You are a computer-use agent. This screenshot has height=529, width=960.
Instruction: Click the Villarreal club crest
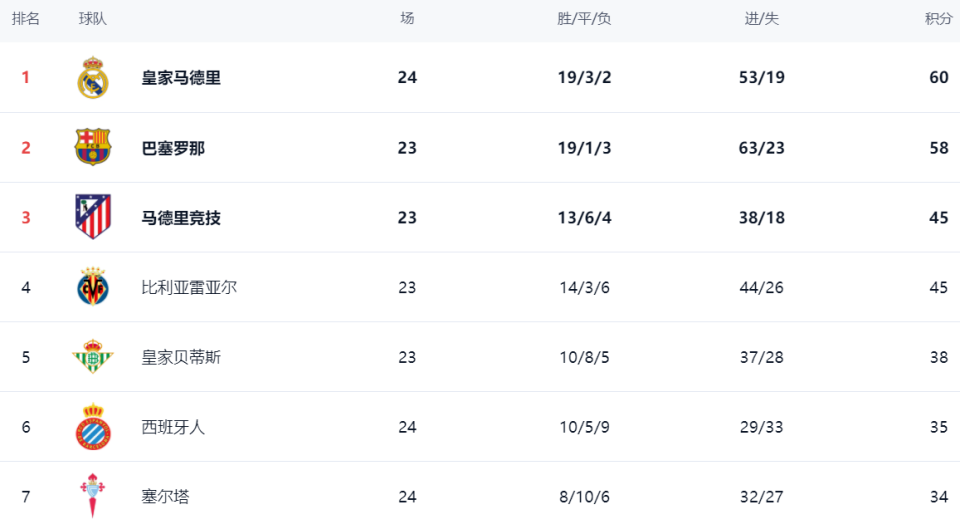[x=93, y=287]
